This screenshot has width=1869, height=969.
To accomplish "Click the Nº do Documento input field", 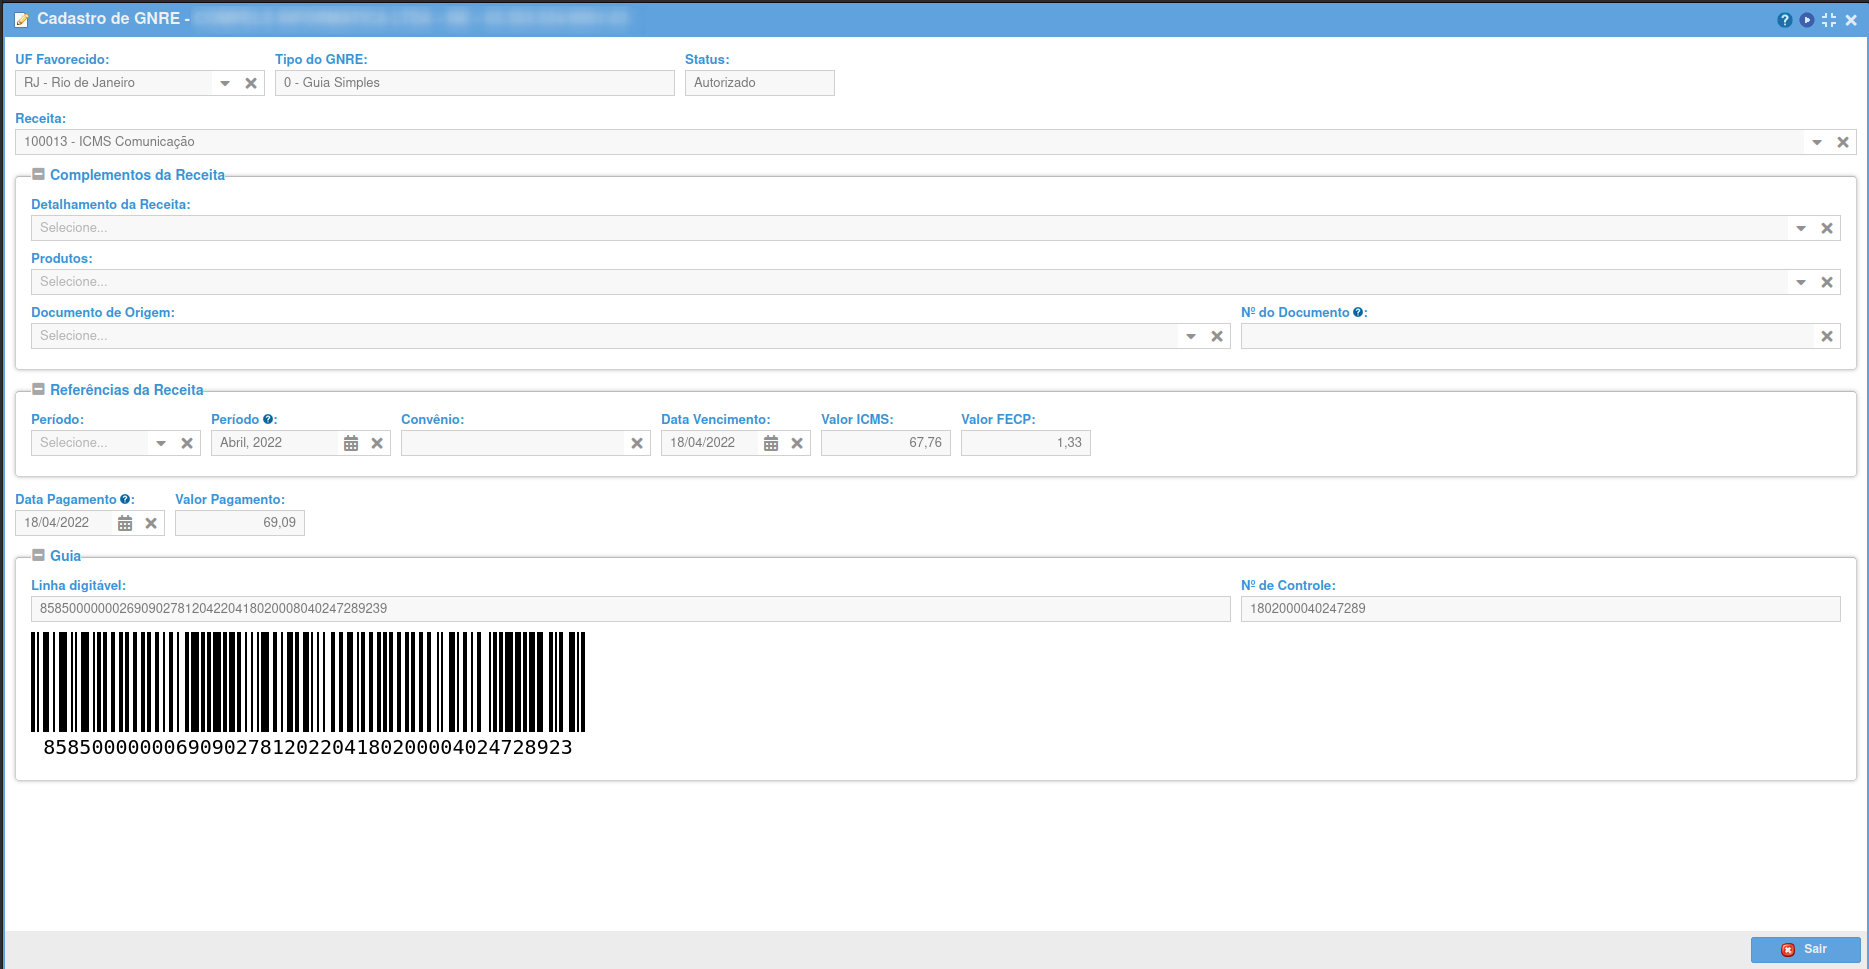I will tap(1527, 336).
